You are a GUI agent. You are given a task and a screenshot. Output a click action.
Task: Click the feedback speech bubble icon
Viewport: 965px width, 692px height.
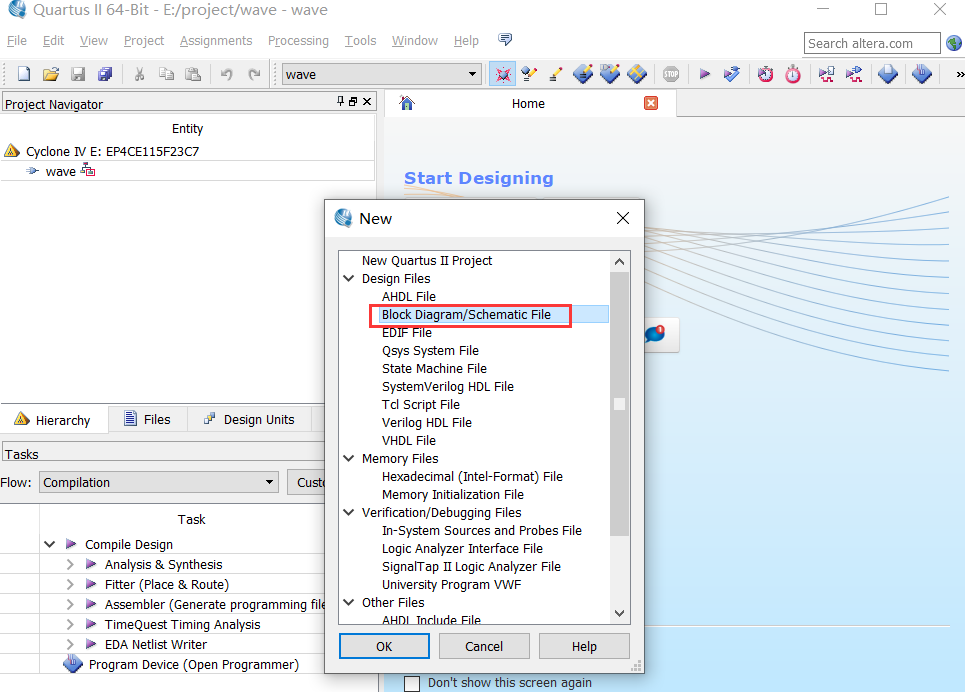pos(505,40)
